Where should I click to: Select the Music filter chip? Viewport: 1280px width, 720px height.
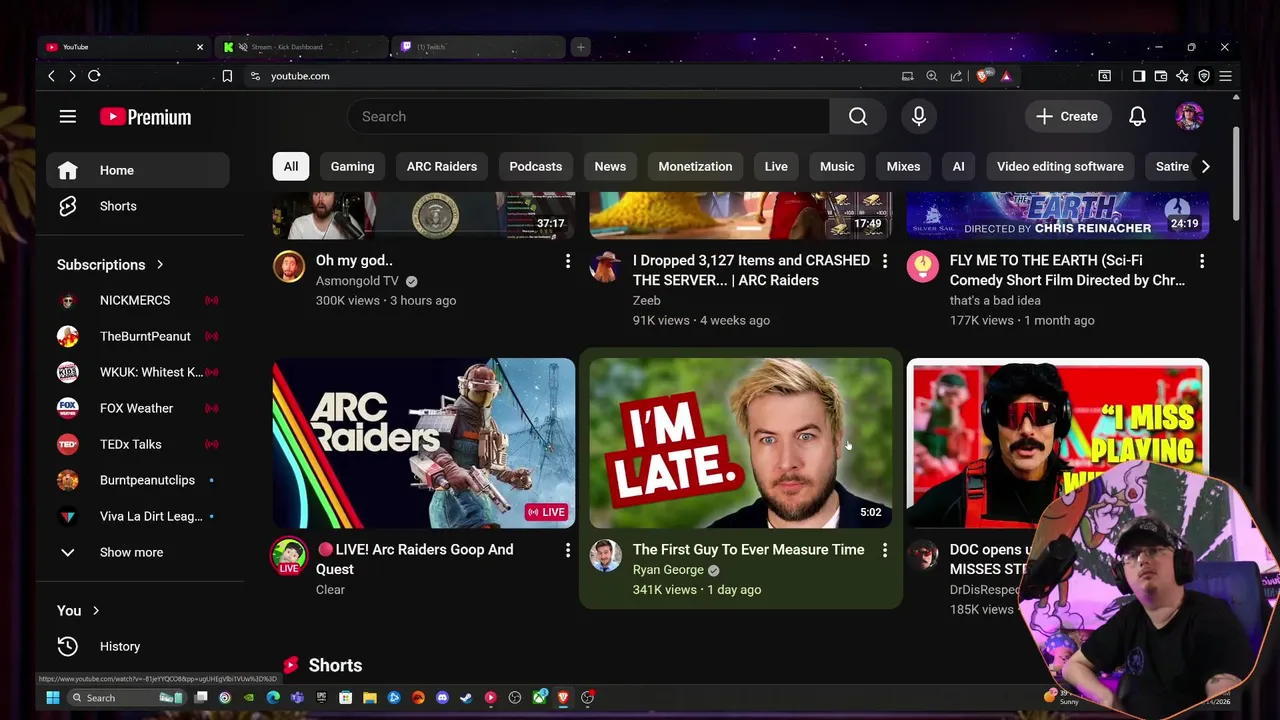click(x=837, y=166)
